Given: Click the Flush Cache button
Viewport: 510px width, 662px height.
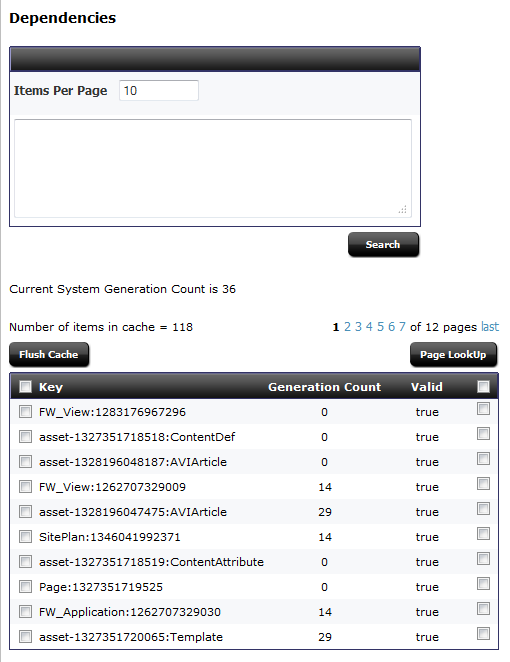Looking at the screenshot, I should click(x=49, y=355).
